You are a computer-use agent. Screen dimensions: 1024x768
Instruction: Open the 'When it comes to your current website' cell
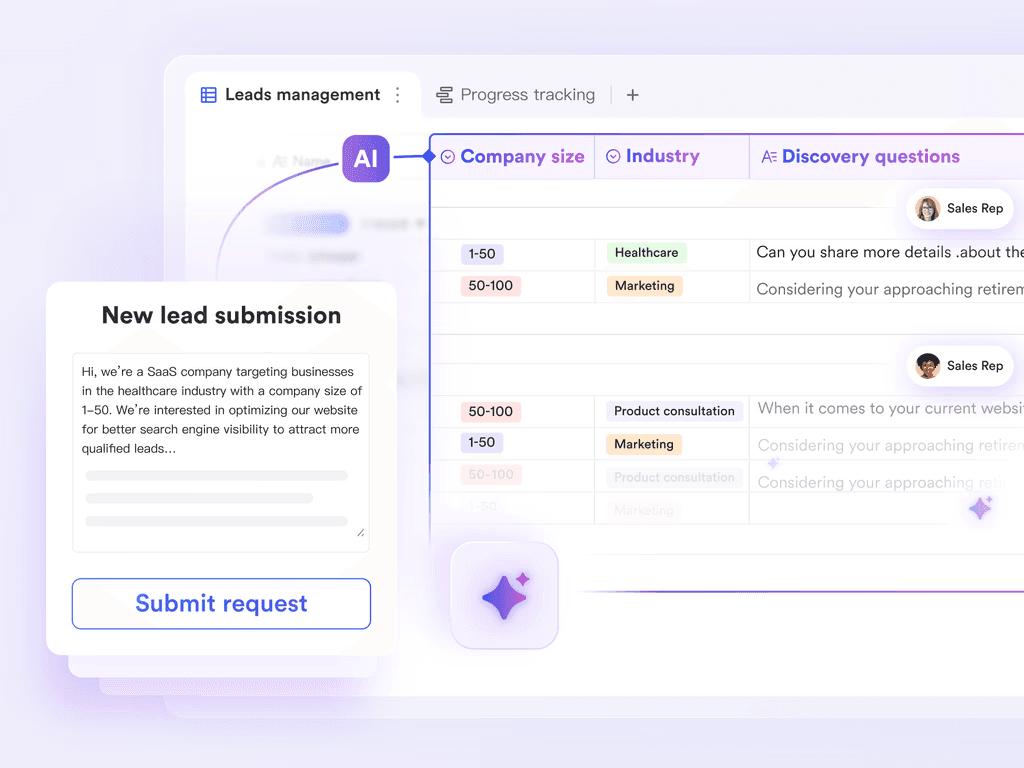889,409
